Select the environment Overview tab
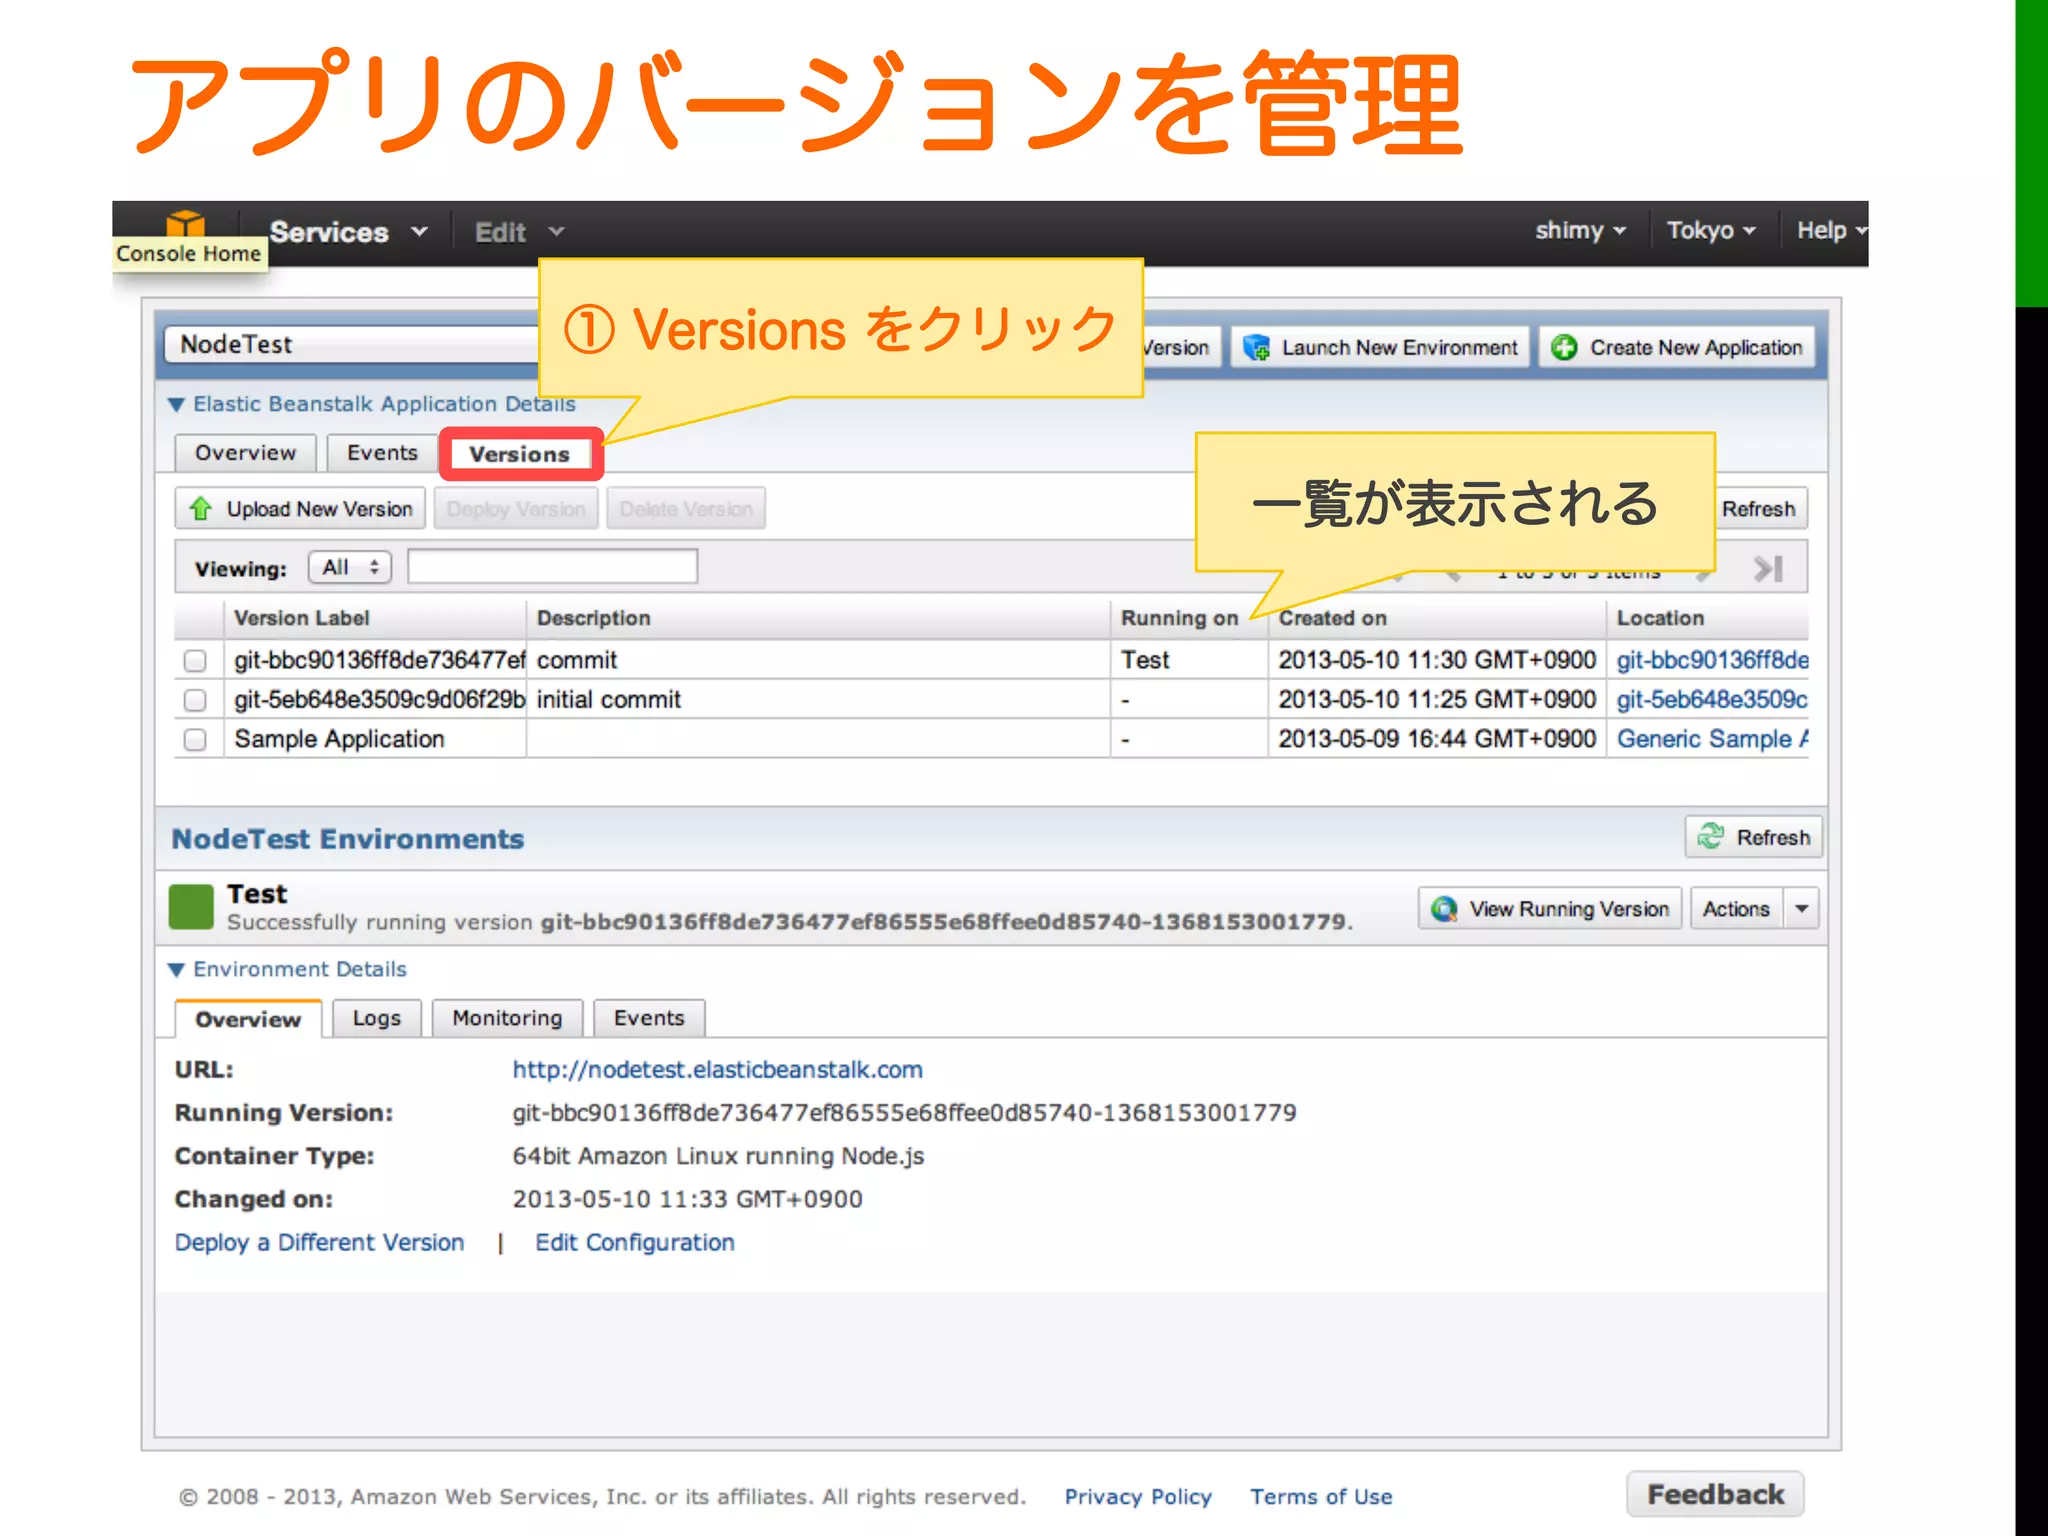The width and height of the screenshot is (2048, 1536). [248, 1019]
